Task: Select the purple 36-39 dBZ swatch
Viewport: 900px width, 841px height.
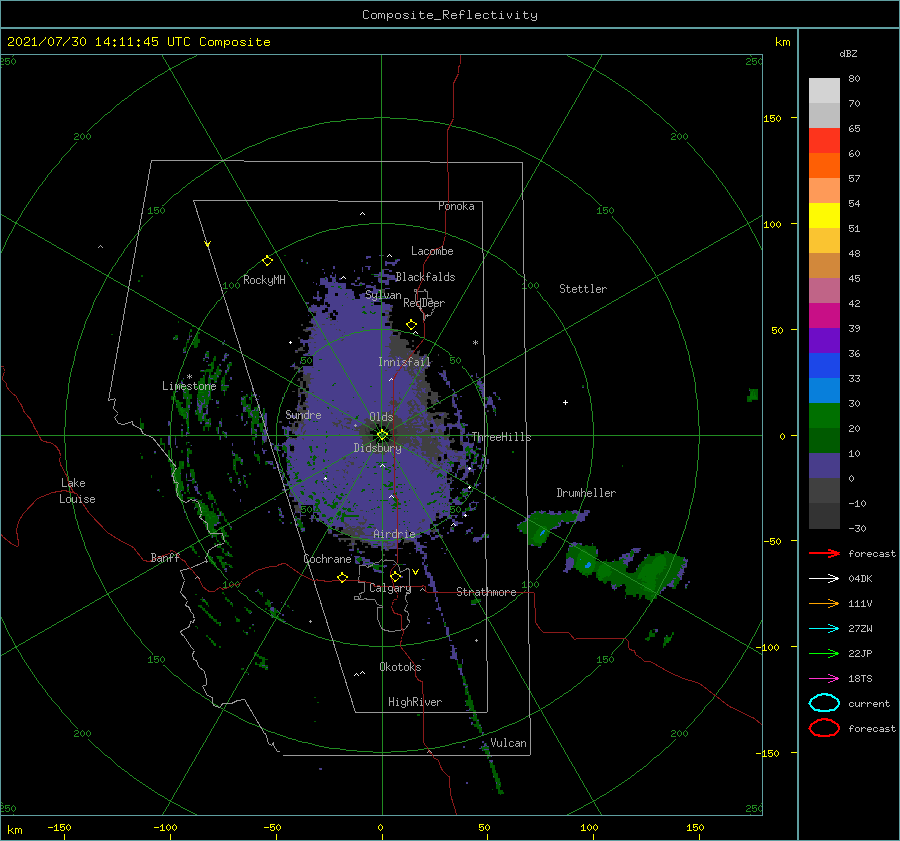Action: point(824,341)
